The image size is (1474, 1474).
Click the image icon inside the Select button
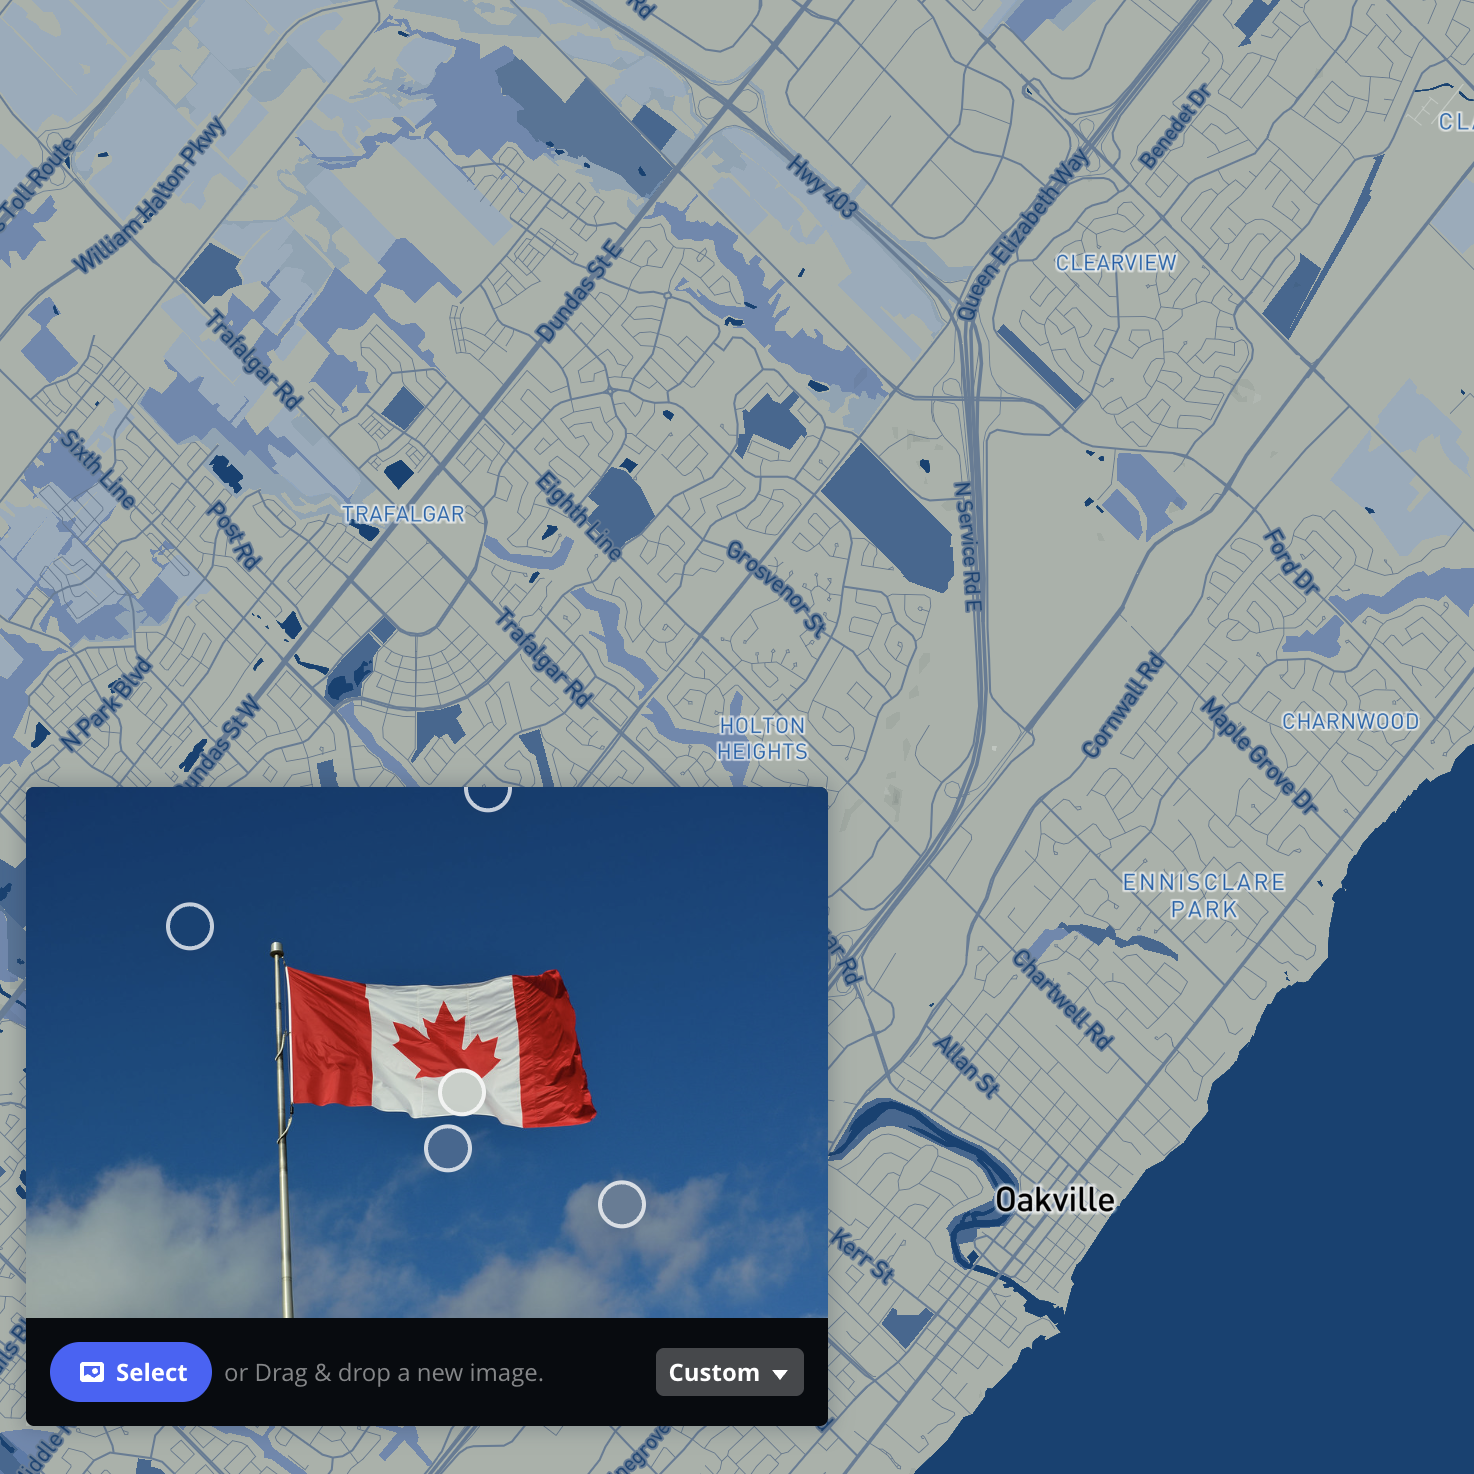pos(93,1372)
